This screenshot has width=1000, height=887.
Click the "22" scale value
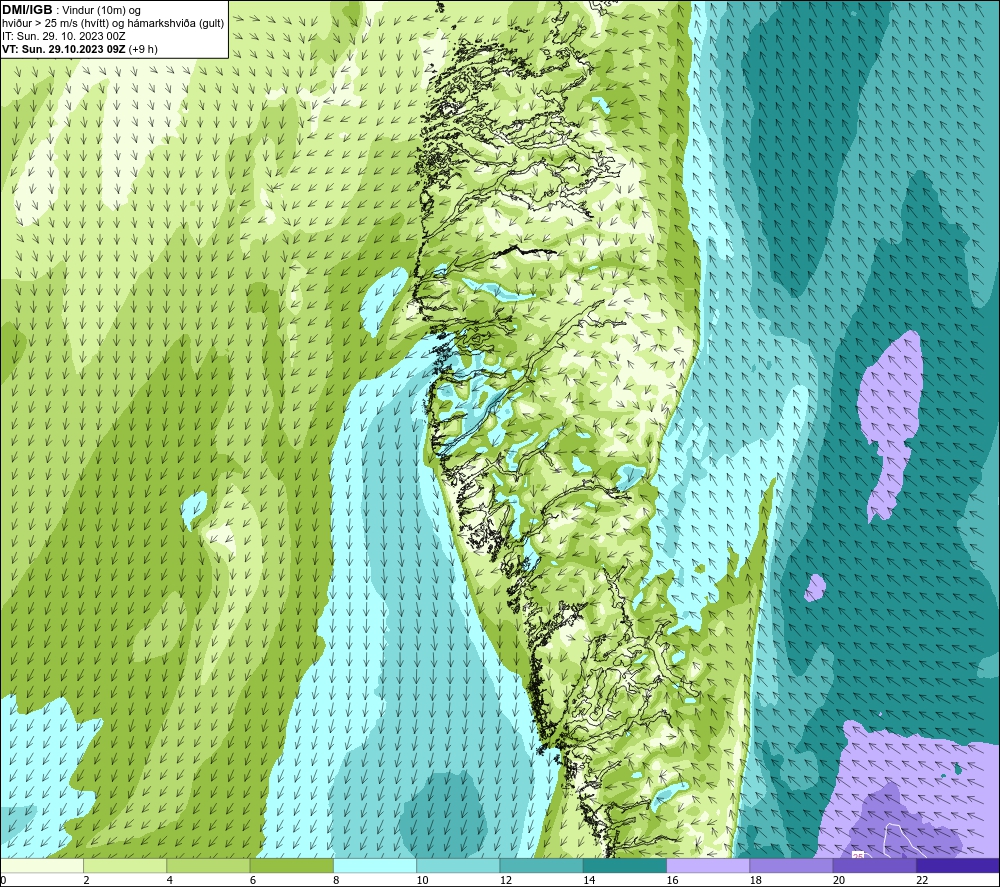pos(922,880)
